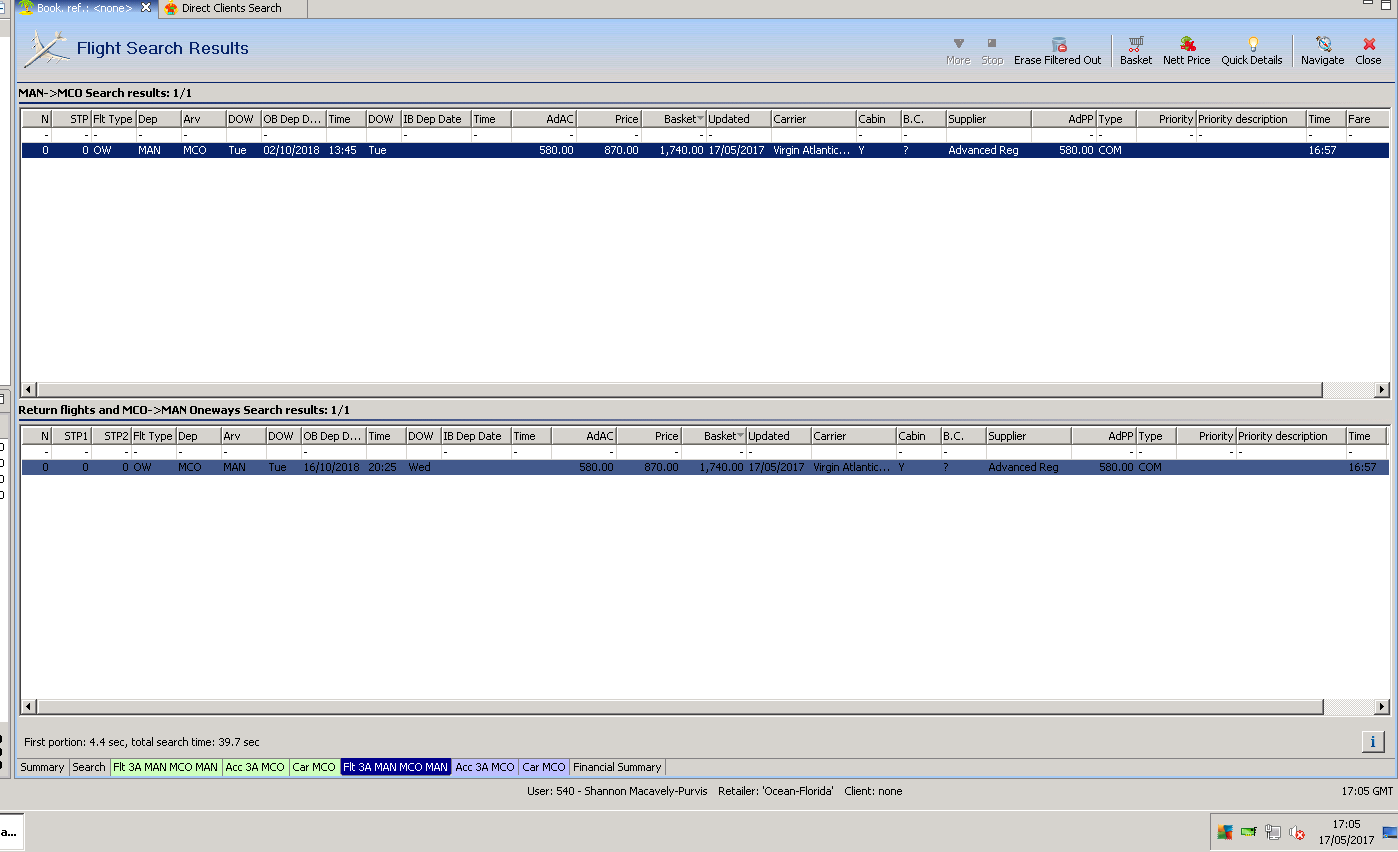The image size is (1398, 852).
Task: Open the green Acc 3A MCO tab
Action: coord(255,767)
